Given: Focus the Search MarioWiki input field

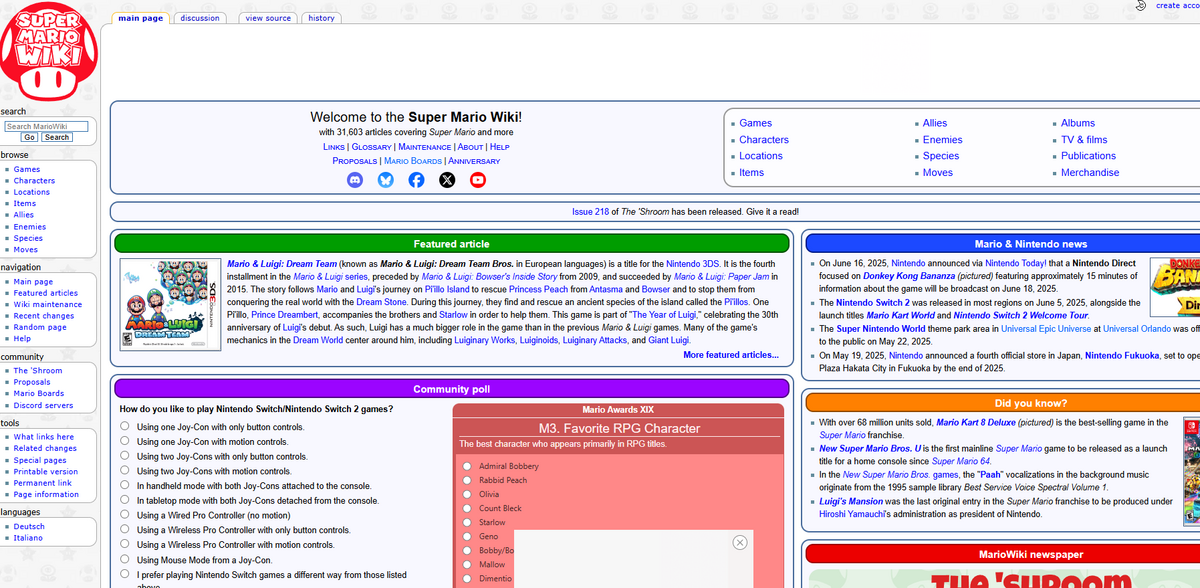Looking at the screenshot, I should pos(46,126).
